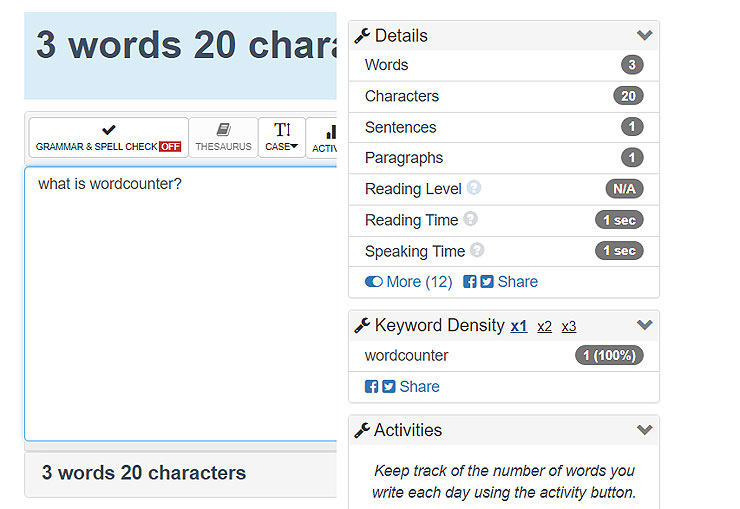This screenshot has width=740, height=509.
Task: Collapse the Activities panel chevron
Action: [644, 430]
